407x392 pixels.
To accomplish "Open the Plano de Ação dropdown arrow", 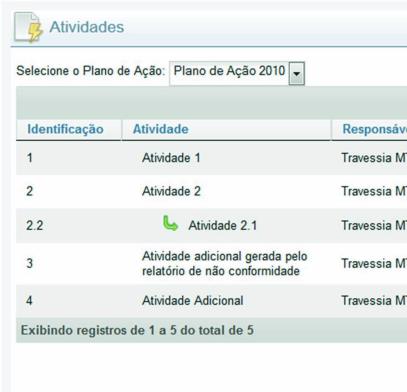I will (x=296, y=73).
